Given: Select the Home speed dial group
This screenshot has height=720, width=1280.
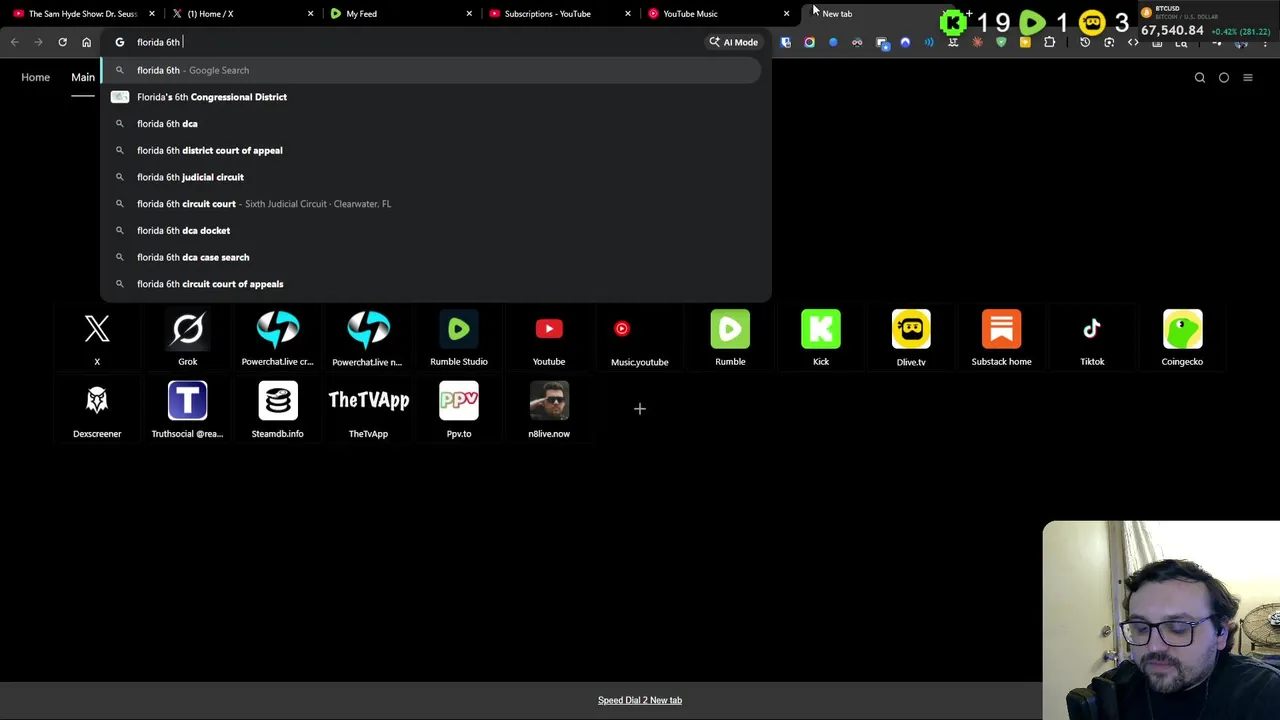Looking at the screenshot, I should (x=35, y=77).
